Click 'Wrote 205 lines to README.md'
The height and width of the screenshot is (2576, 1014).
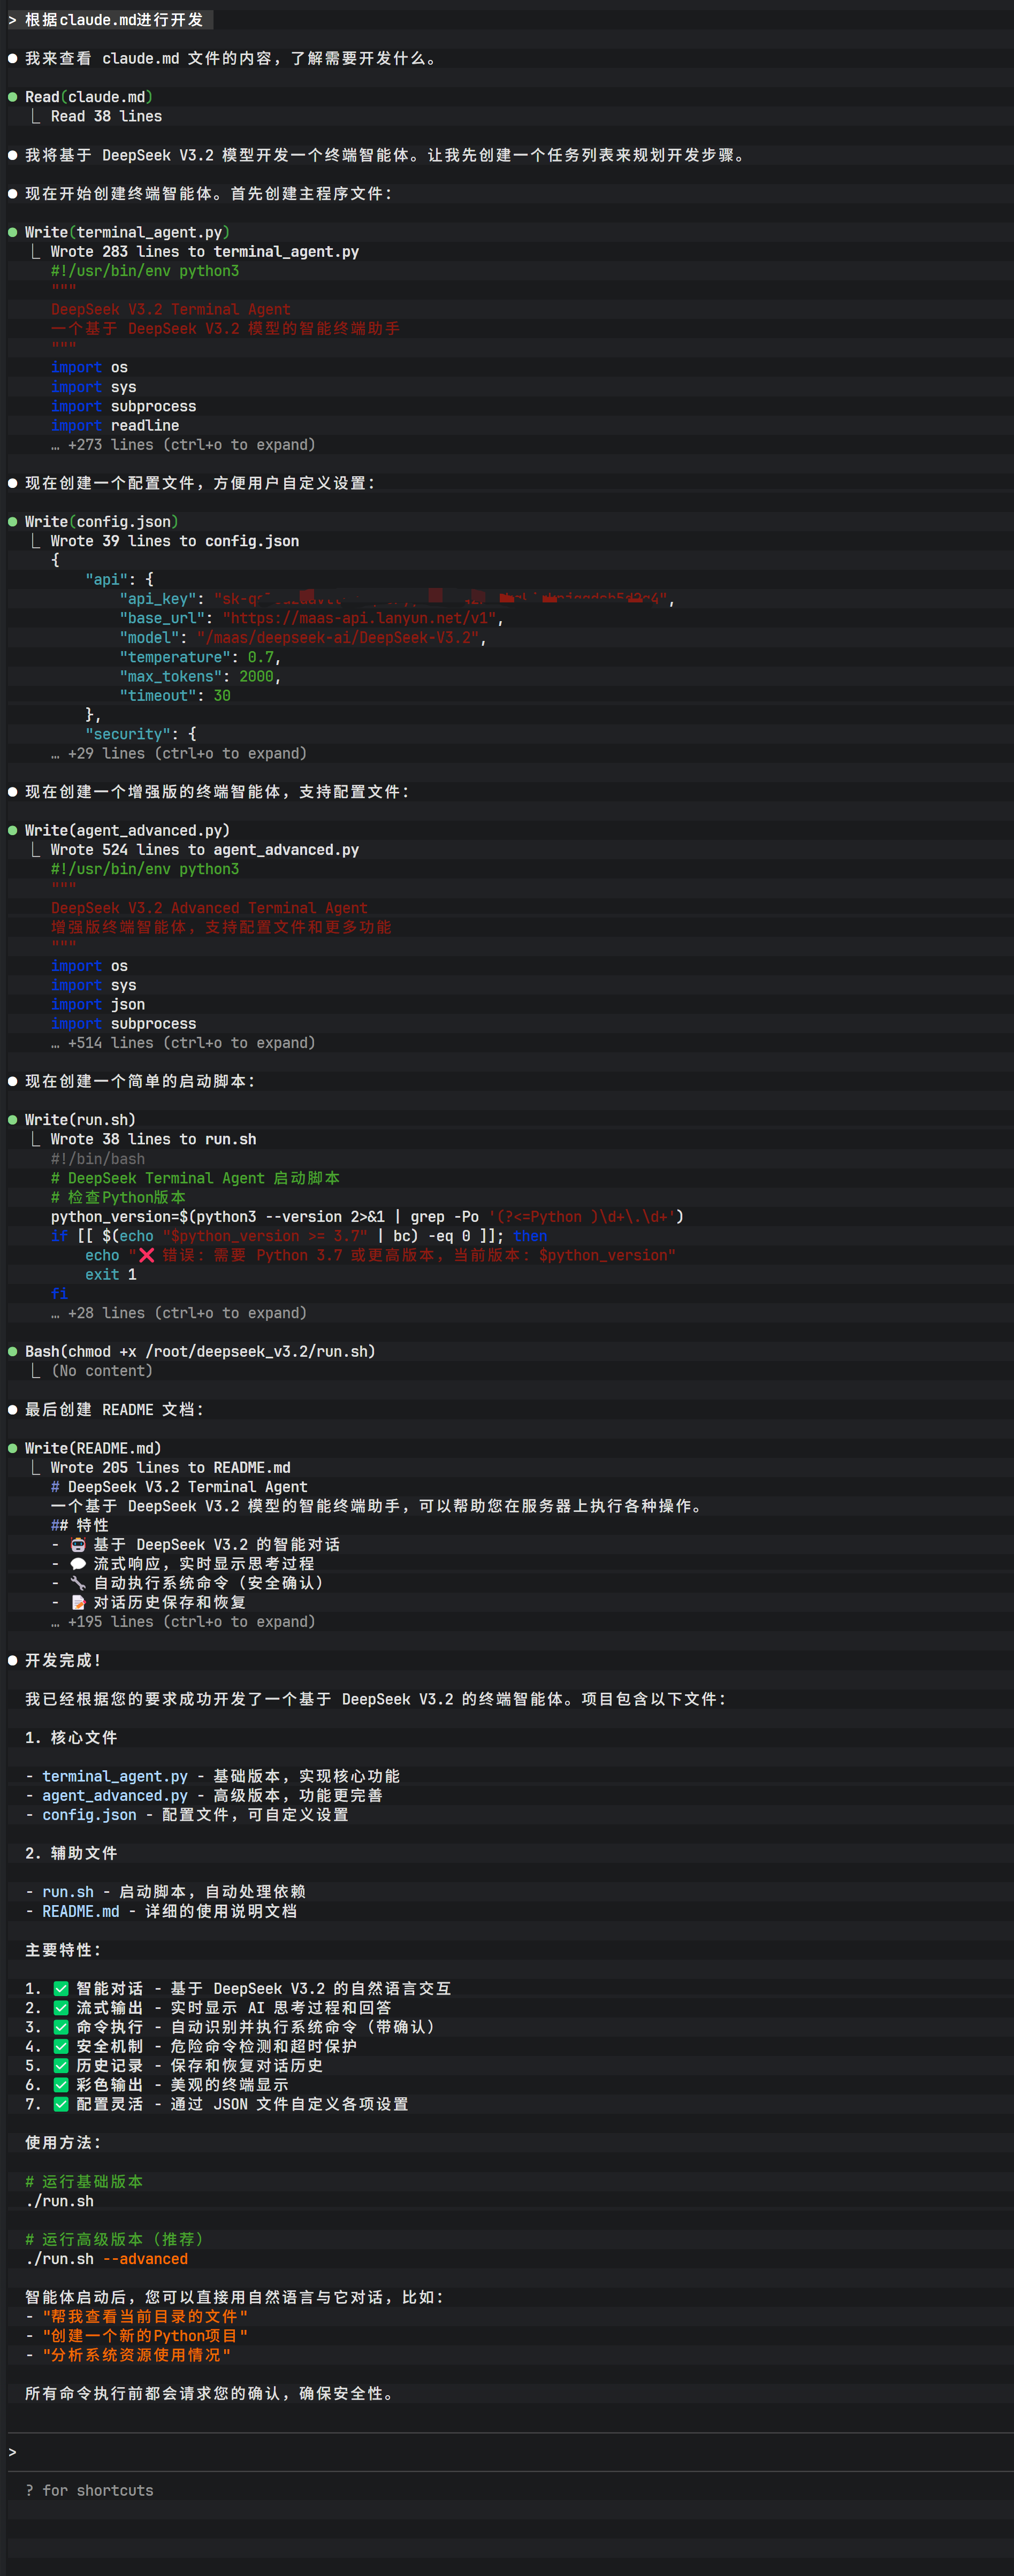tap(171, 1467)
